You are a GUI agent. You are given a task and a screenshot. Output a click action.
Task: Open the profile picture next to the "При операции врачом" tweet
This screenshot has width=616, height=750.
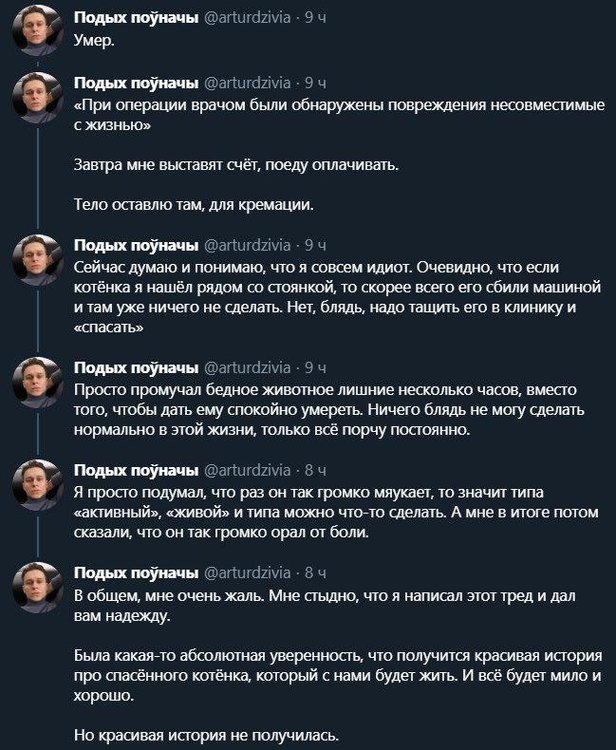click(x=38, y=99)
